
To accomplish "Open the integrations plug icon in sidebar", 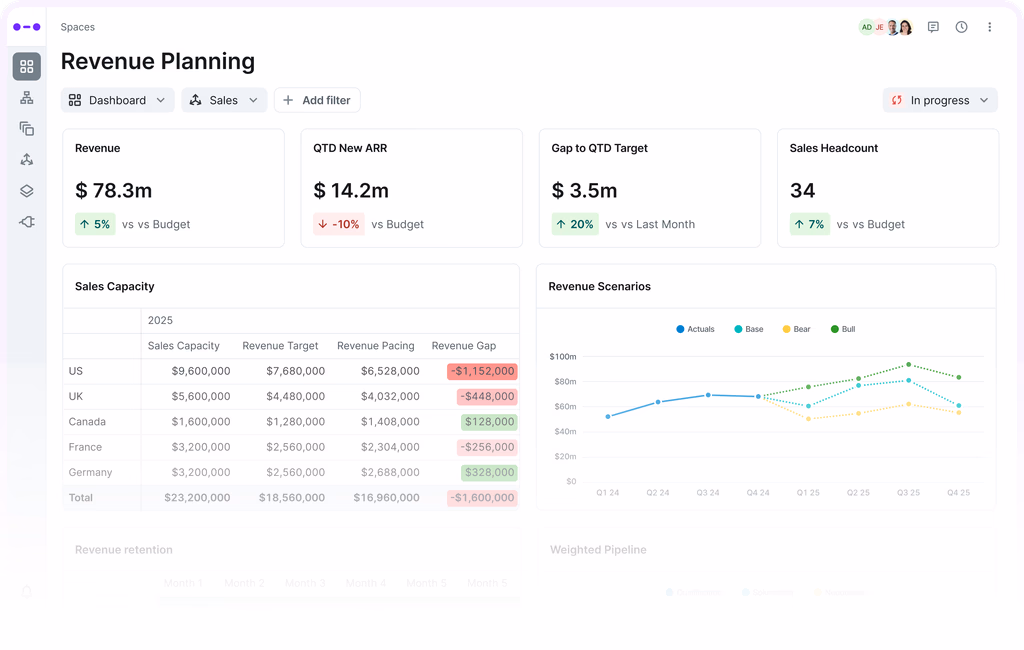I will tap(27, 222).
